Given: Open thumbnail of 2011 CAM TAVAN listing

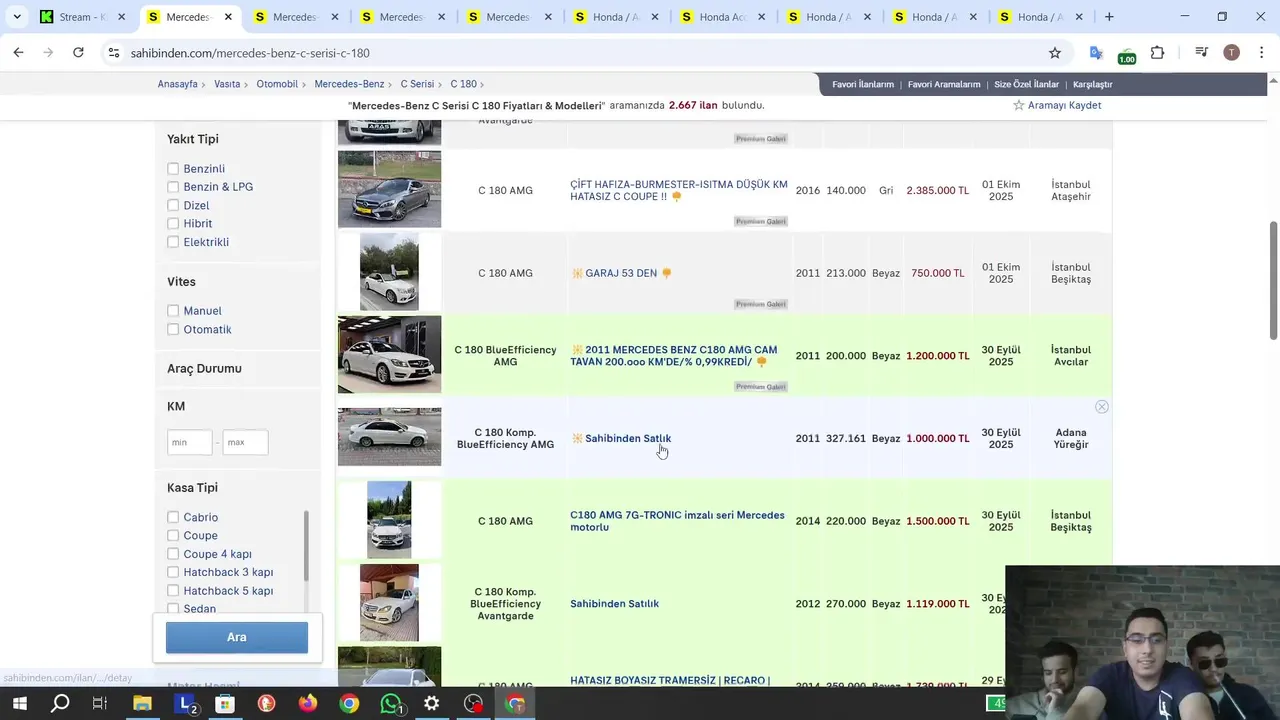Looking at the screenshot, I should pos(389,354).
